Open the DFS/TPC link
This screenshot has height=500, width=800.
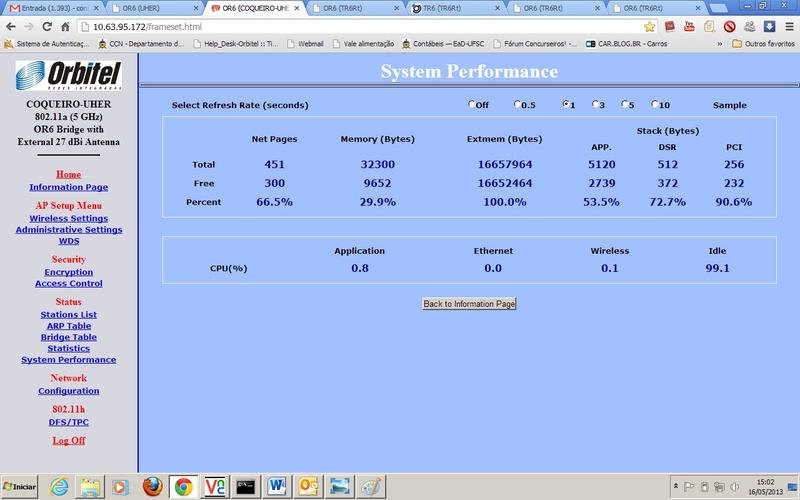68,422
